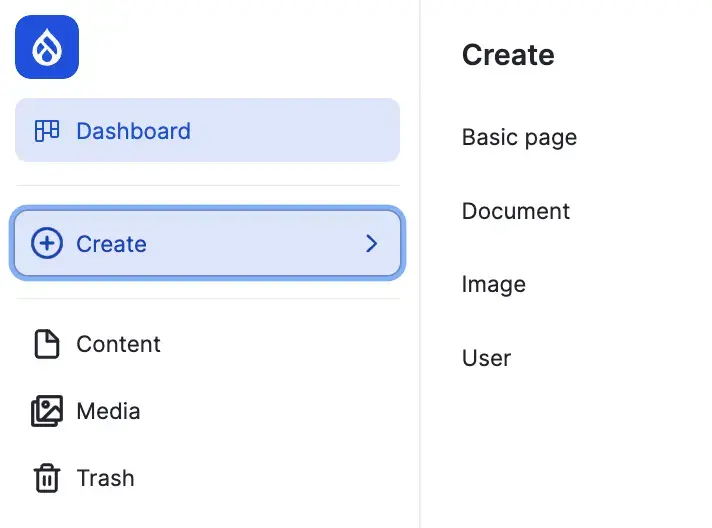Image resolution: width=712 pixels, height=528 pixels.
Task: Click the plus circle icon beside Create
Action: pyautogui.click(x=47, y=243)
